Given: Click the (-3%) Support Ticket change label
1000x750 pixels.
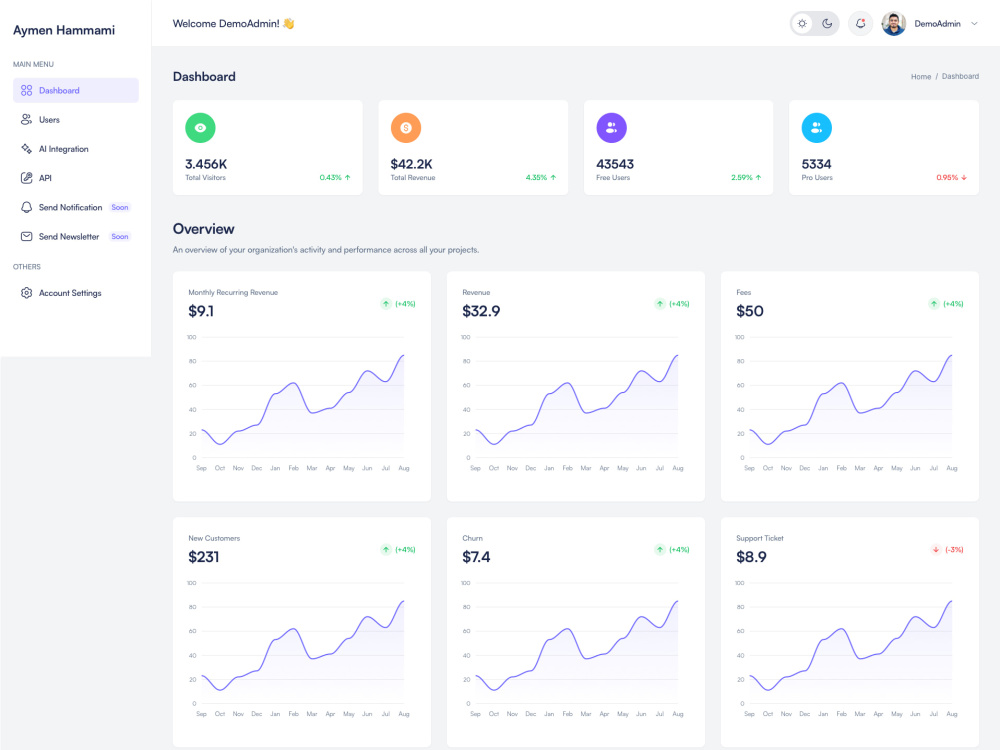Looking at the screenshot, I should click(x=954, y=549).
